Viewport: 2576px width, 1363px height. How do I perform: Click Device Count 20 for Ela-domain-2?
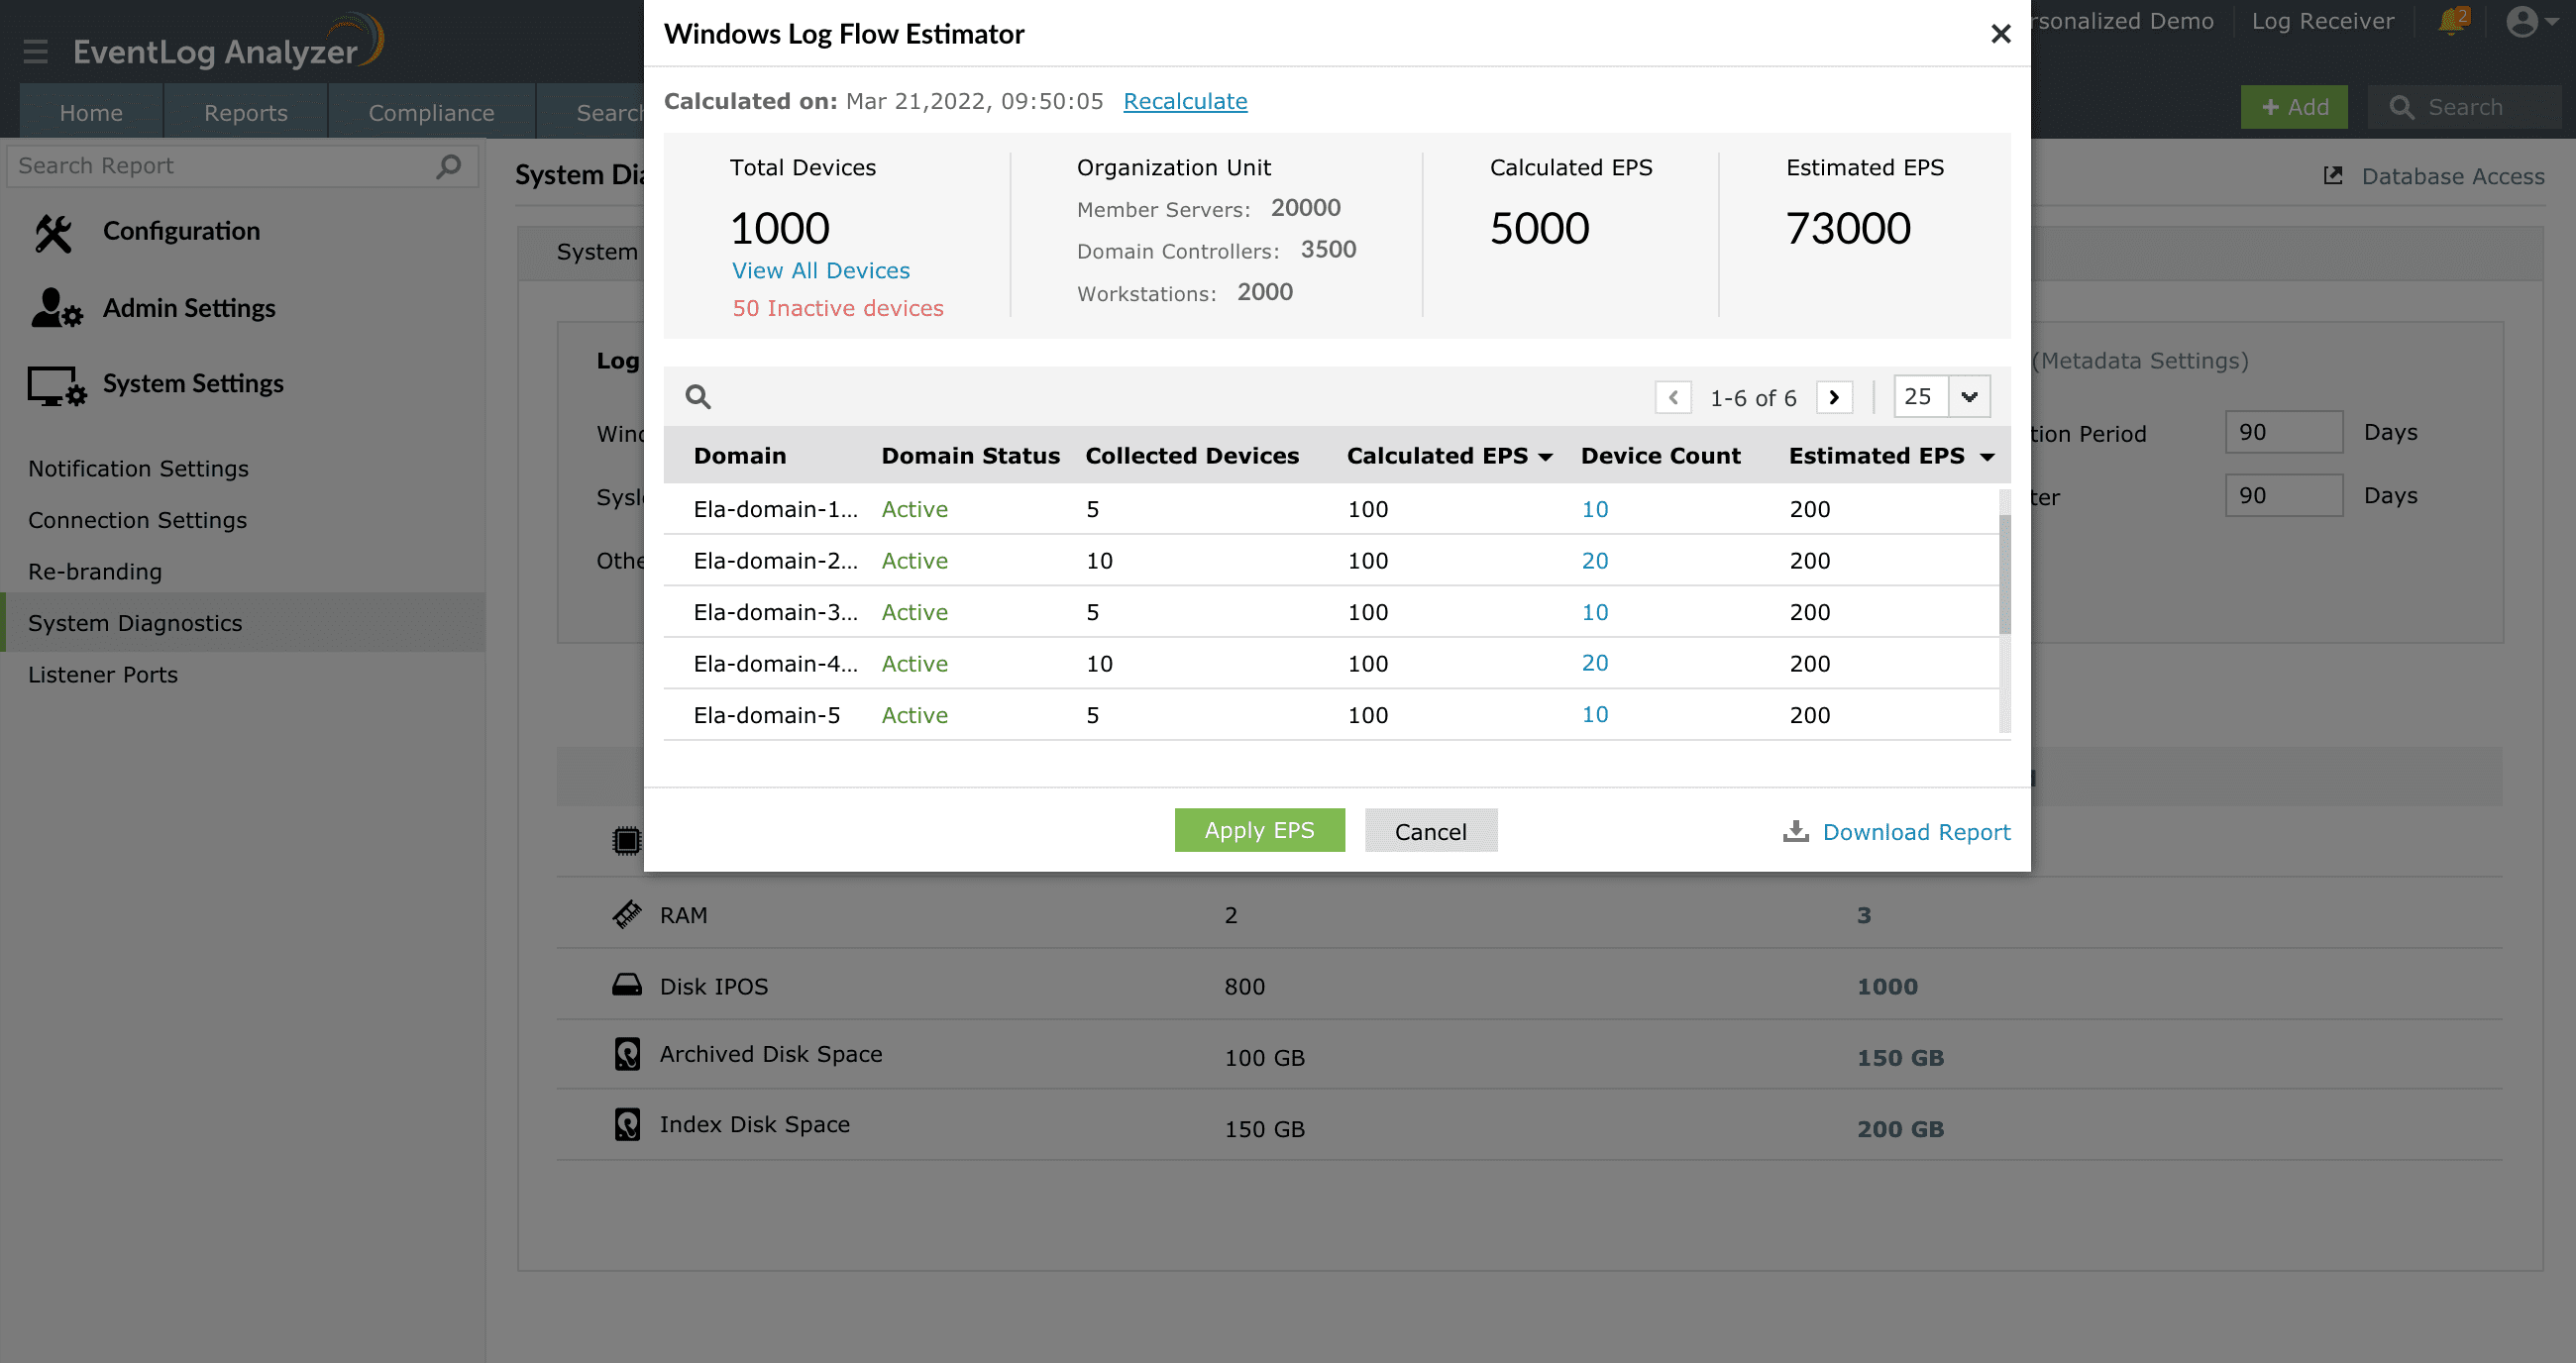click(1594, 560)
